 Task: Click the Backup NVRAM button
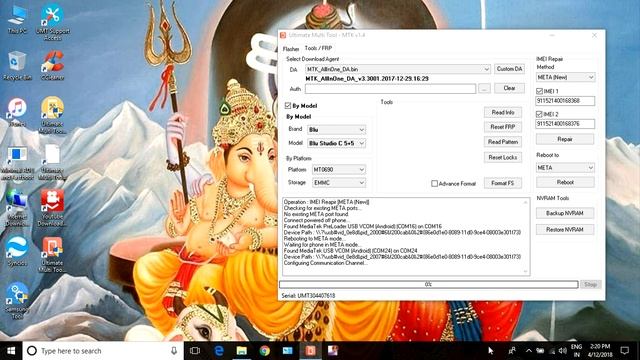pos(565,213)
